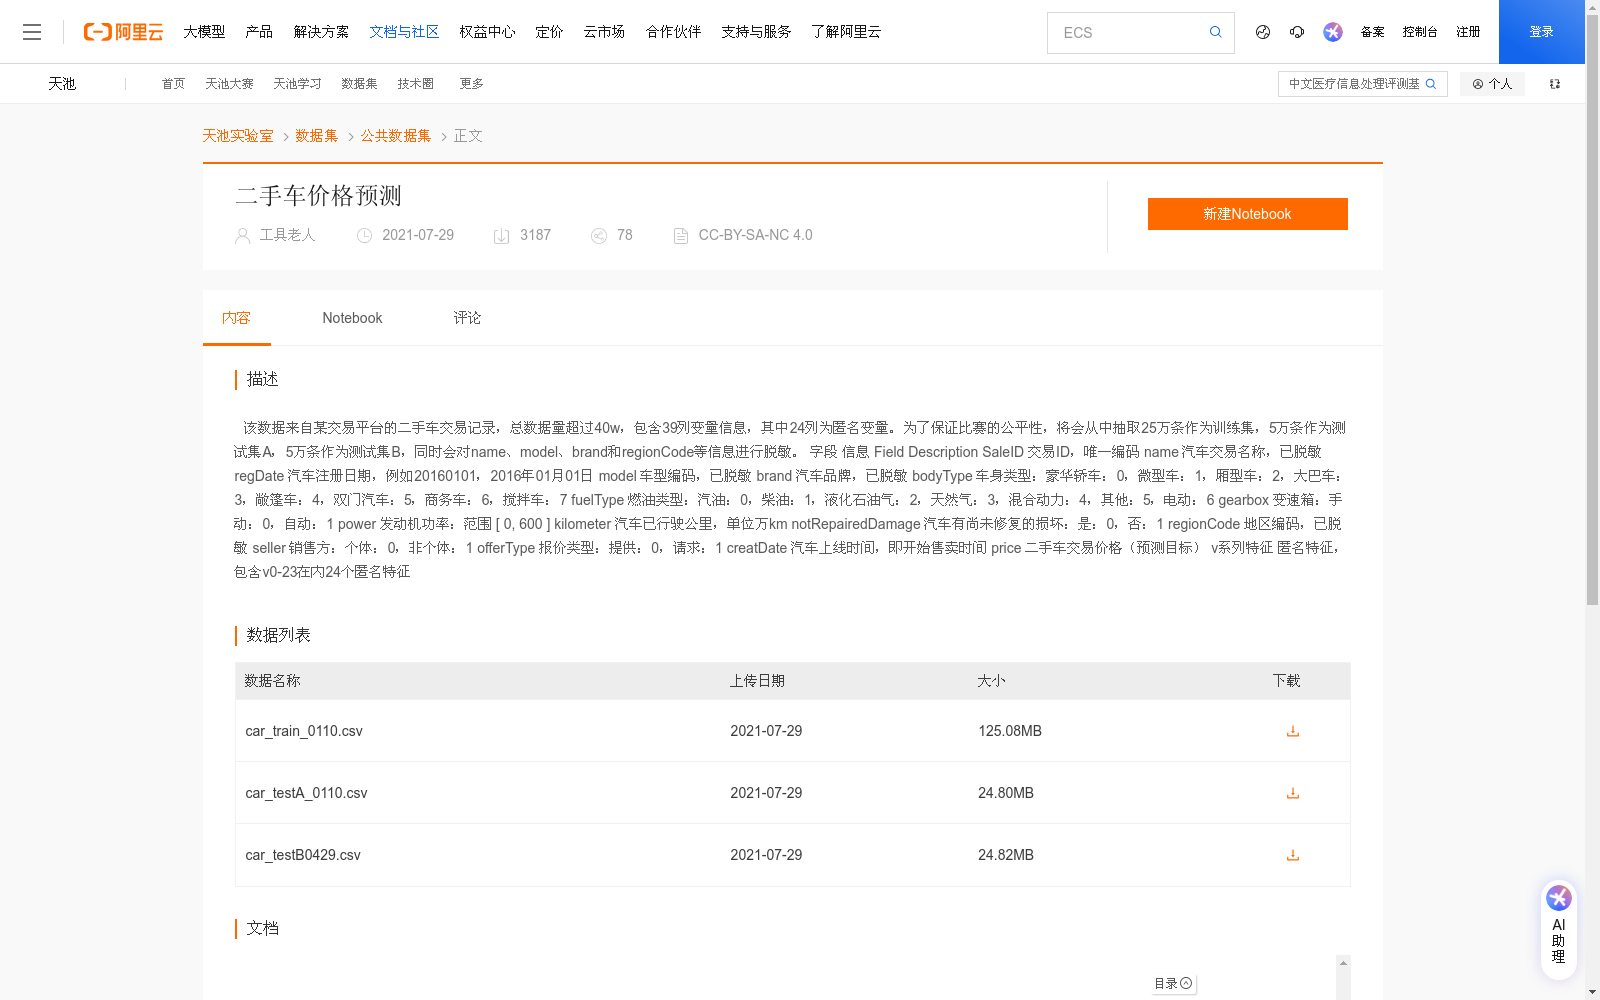This screenshot has width=1600, height=1000.
Task: Click the scroll down arrow of page scrollbar
Action: [1592, 992]
